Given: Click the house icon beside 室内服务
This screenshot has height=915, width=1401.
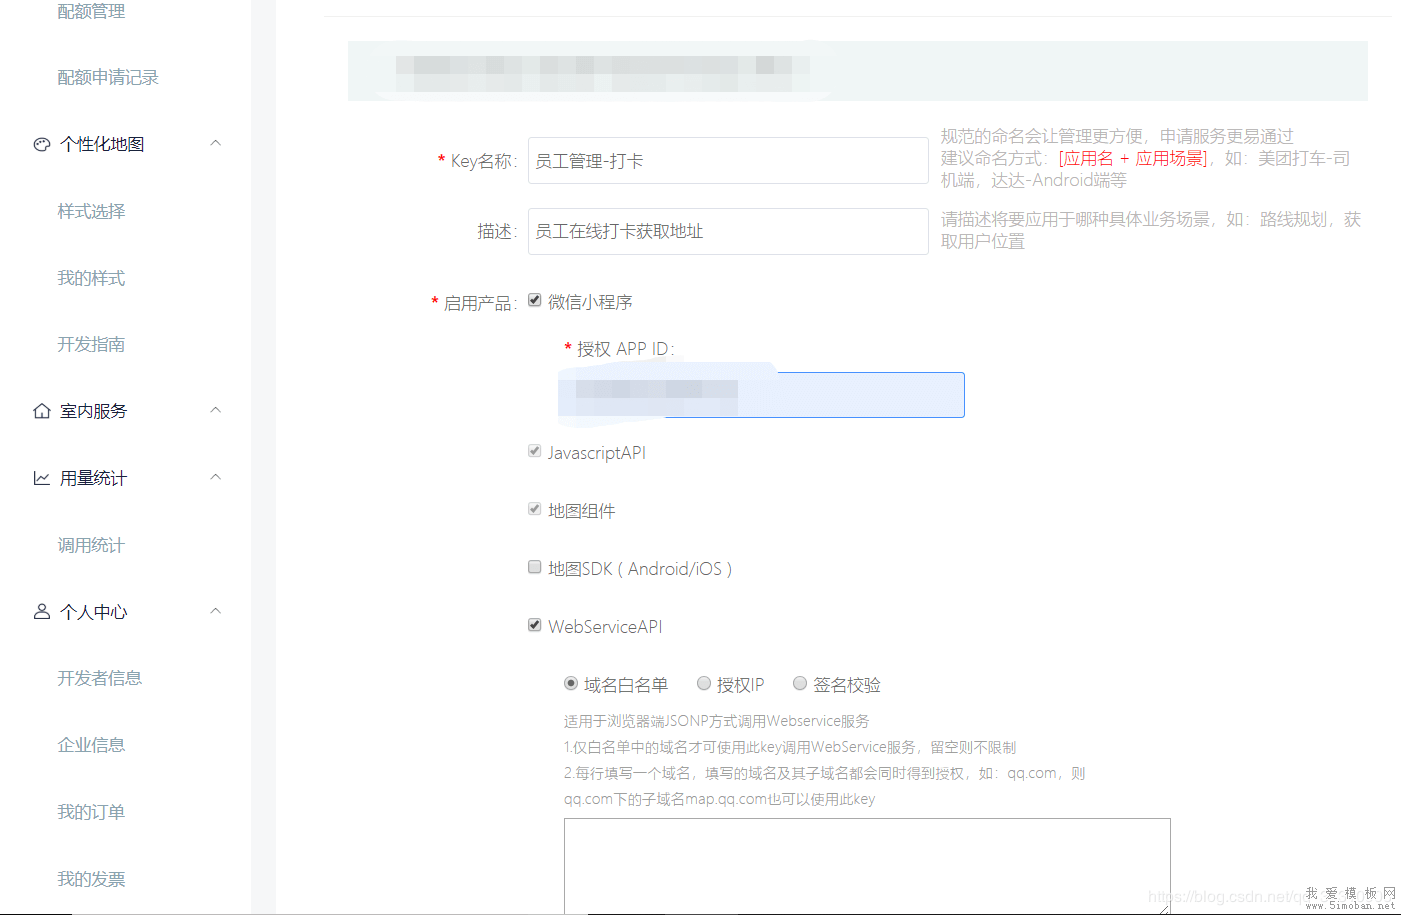Looking at the screenshot, I should pos(42,411).
